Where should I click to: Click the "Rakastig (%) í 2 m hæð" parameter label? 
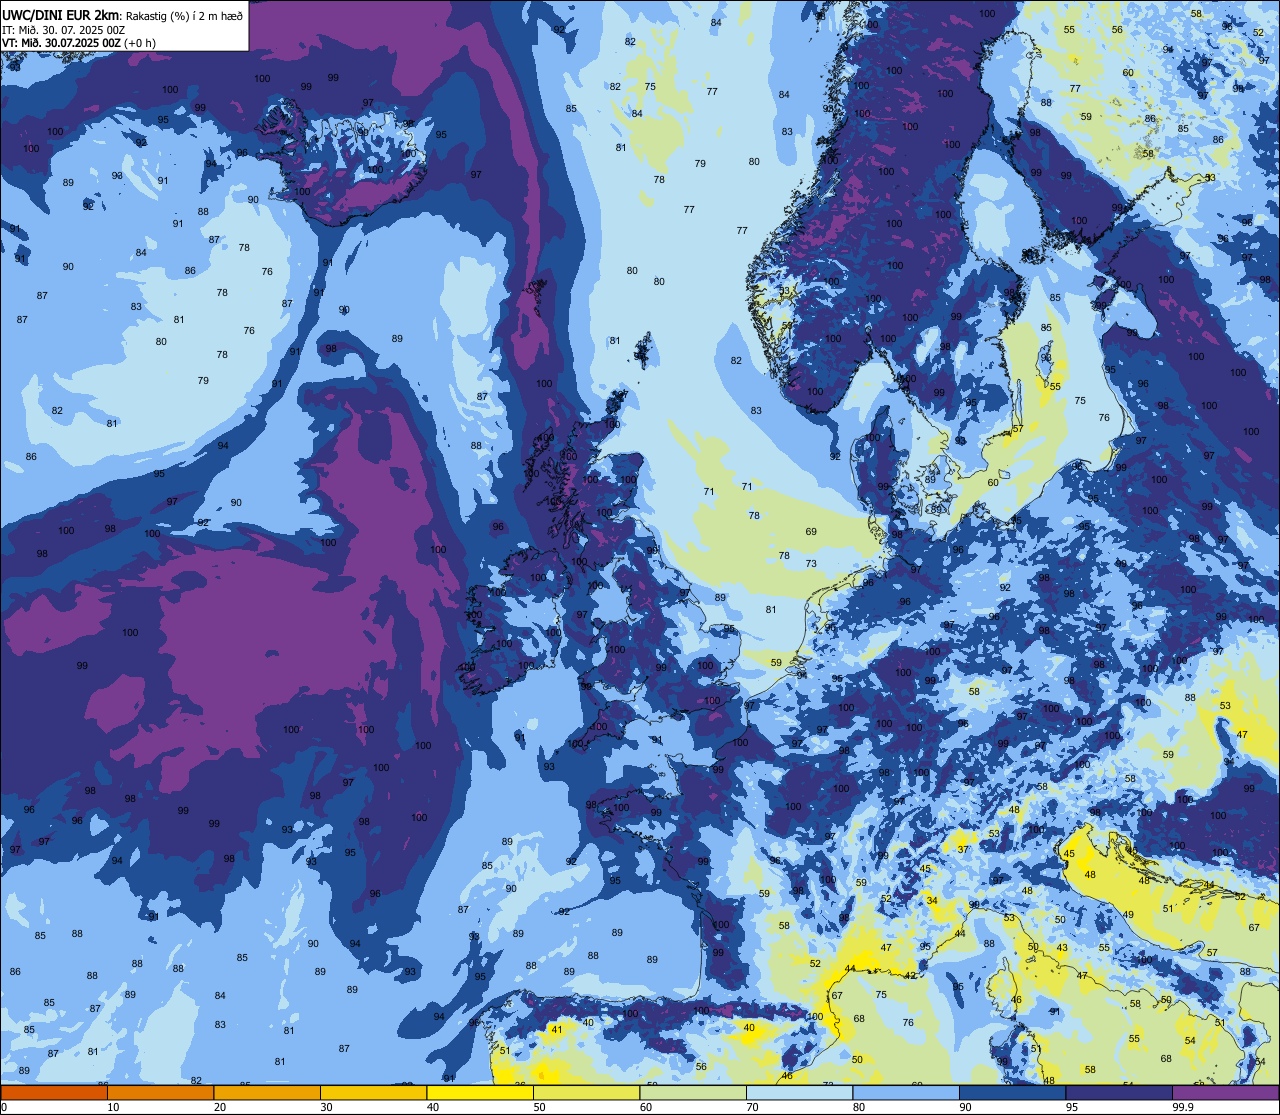click(x=184, y=15)
